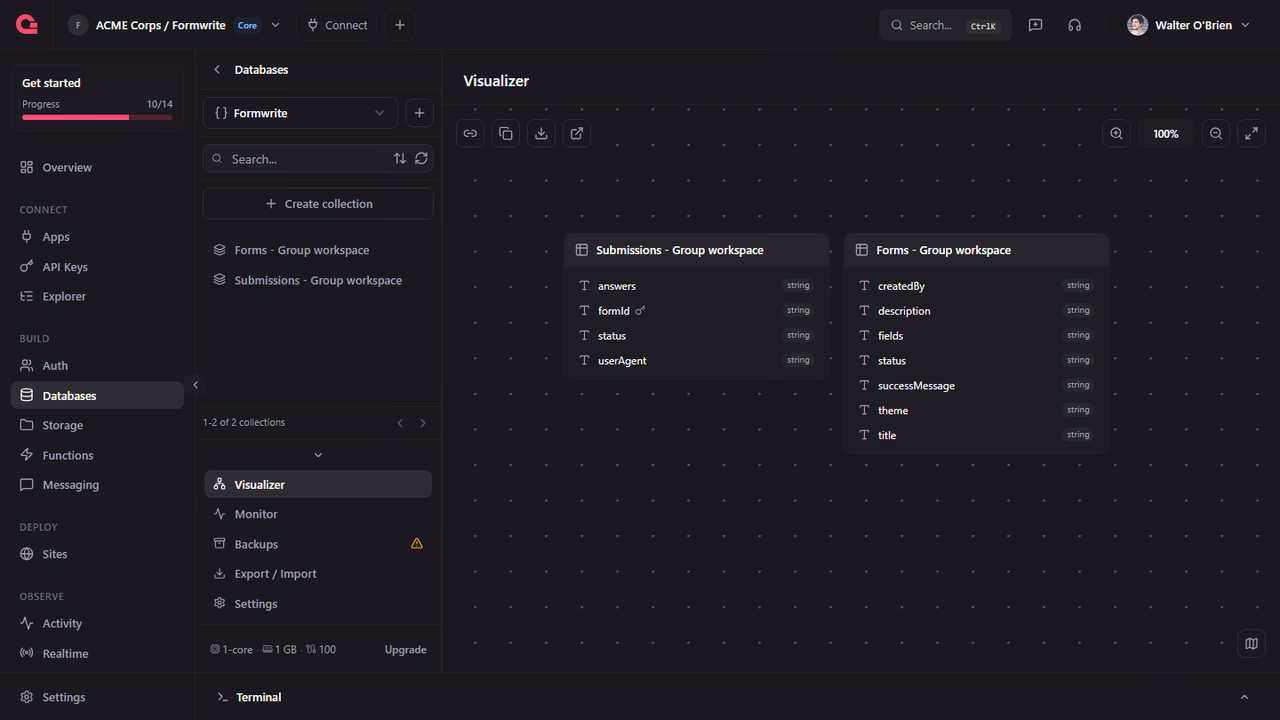The height and width of the screenshot is (720, 1280).
Task: Select Submissions - Group workspace in the collections list
Action: click(x=318, y=280)
